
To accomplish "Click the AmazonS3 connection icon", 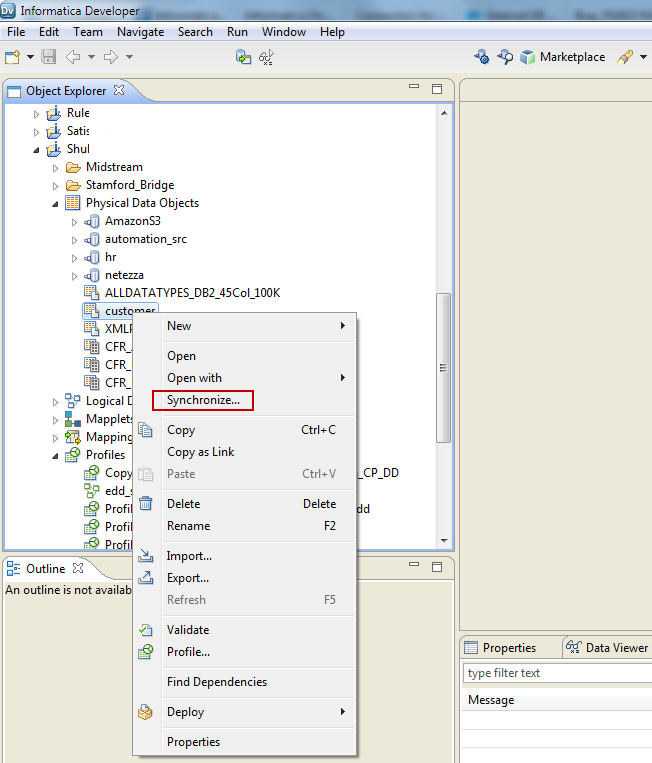I will (x=92, y=221).
